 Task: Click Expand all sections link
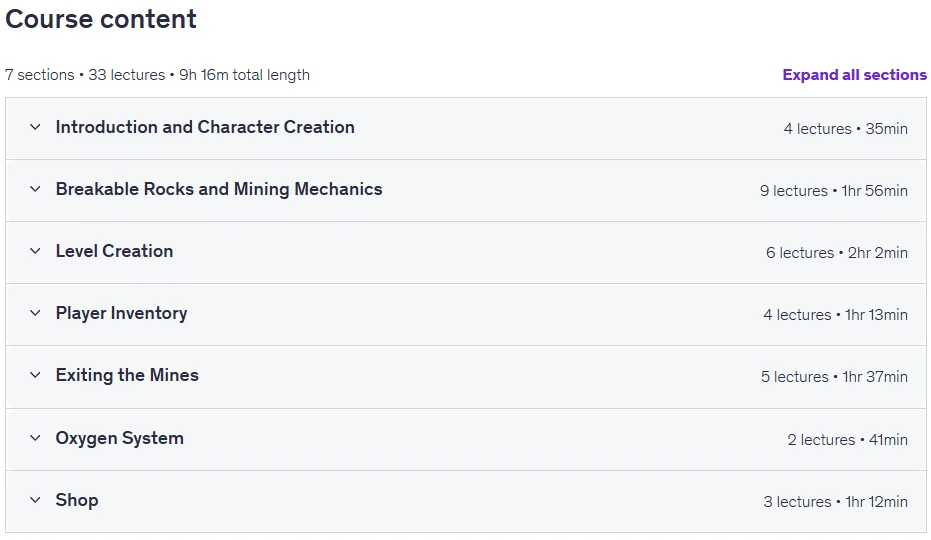854,75
